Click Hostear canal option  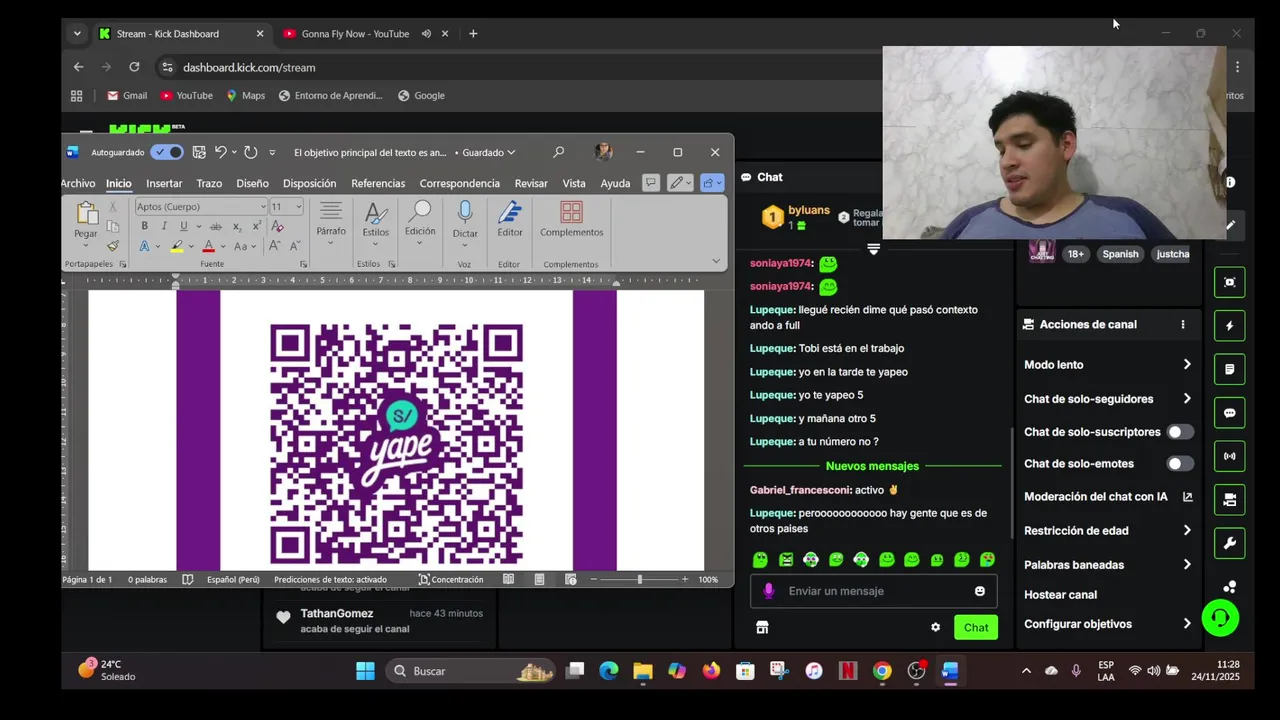pyautogui.click(x=1060, y=595)
